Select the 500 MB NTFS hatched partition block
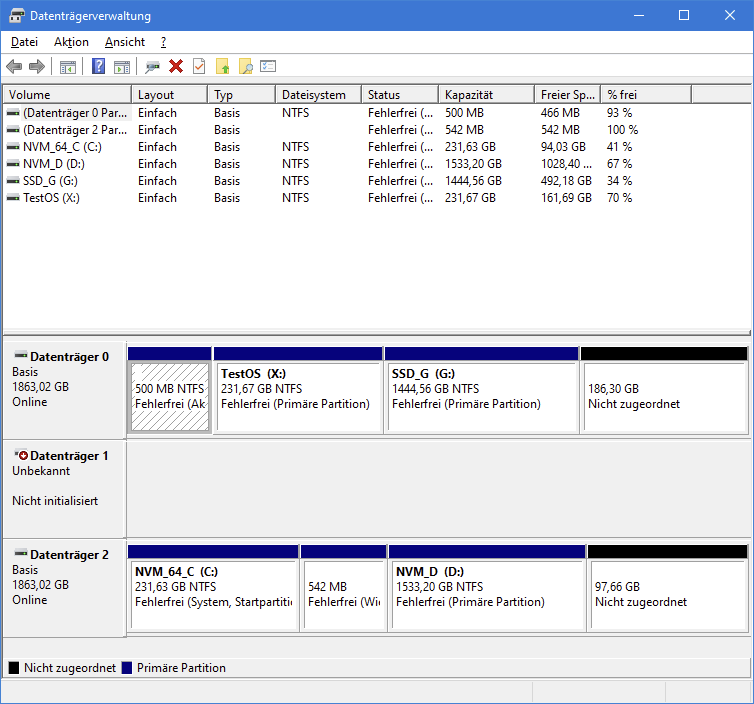This screenshot has height=704, width=754. pos(170,397)
